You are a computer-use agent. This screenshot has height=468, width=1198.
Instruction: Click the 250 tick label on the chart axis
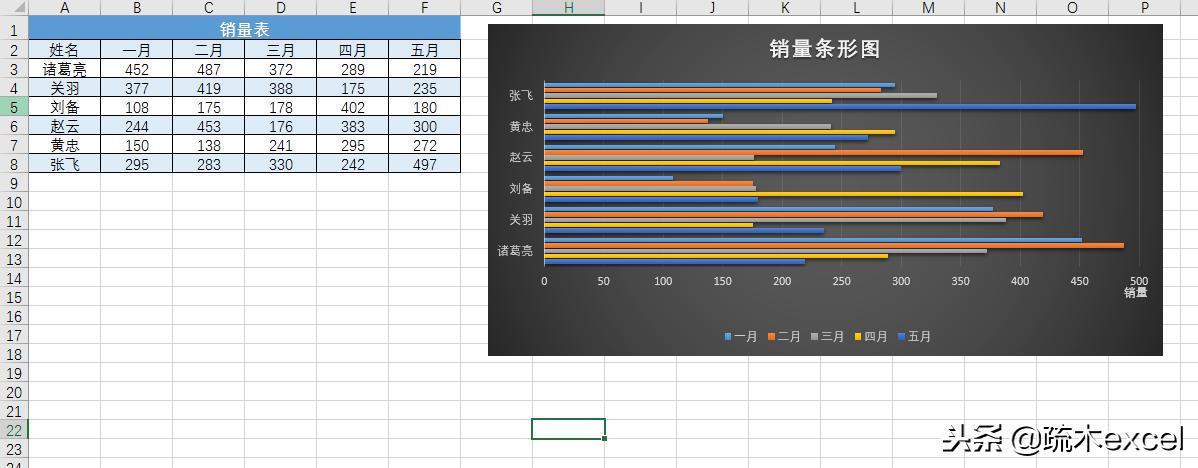click(841, 281)
